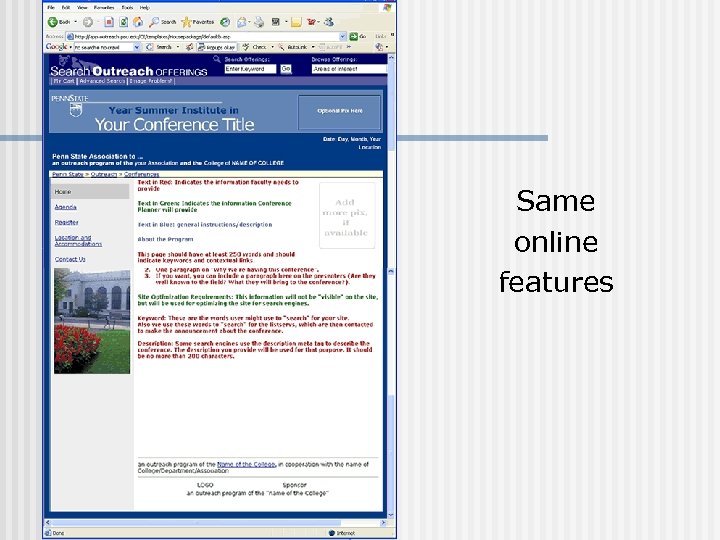Click inside the browser address bar
The height and width of the screenshot is (540, 720).
206,36
